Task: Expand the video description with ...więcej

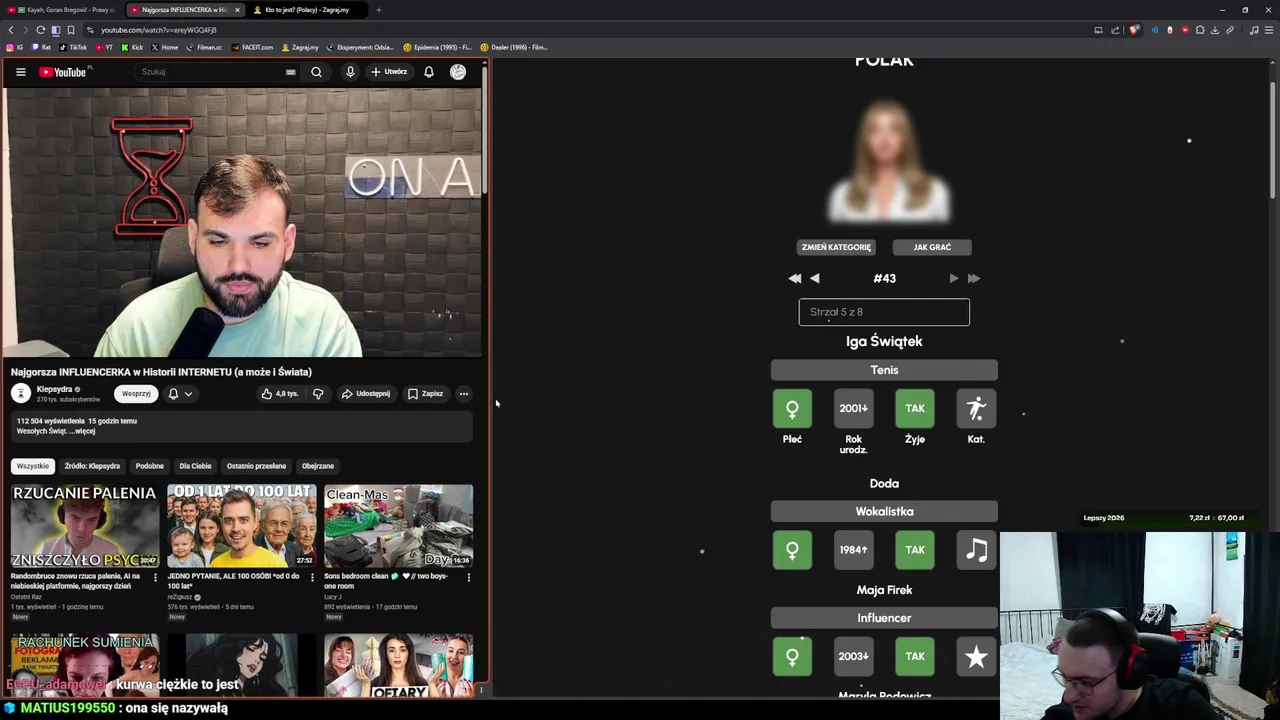Action: click(84, 431)
